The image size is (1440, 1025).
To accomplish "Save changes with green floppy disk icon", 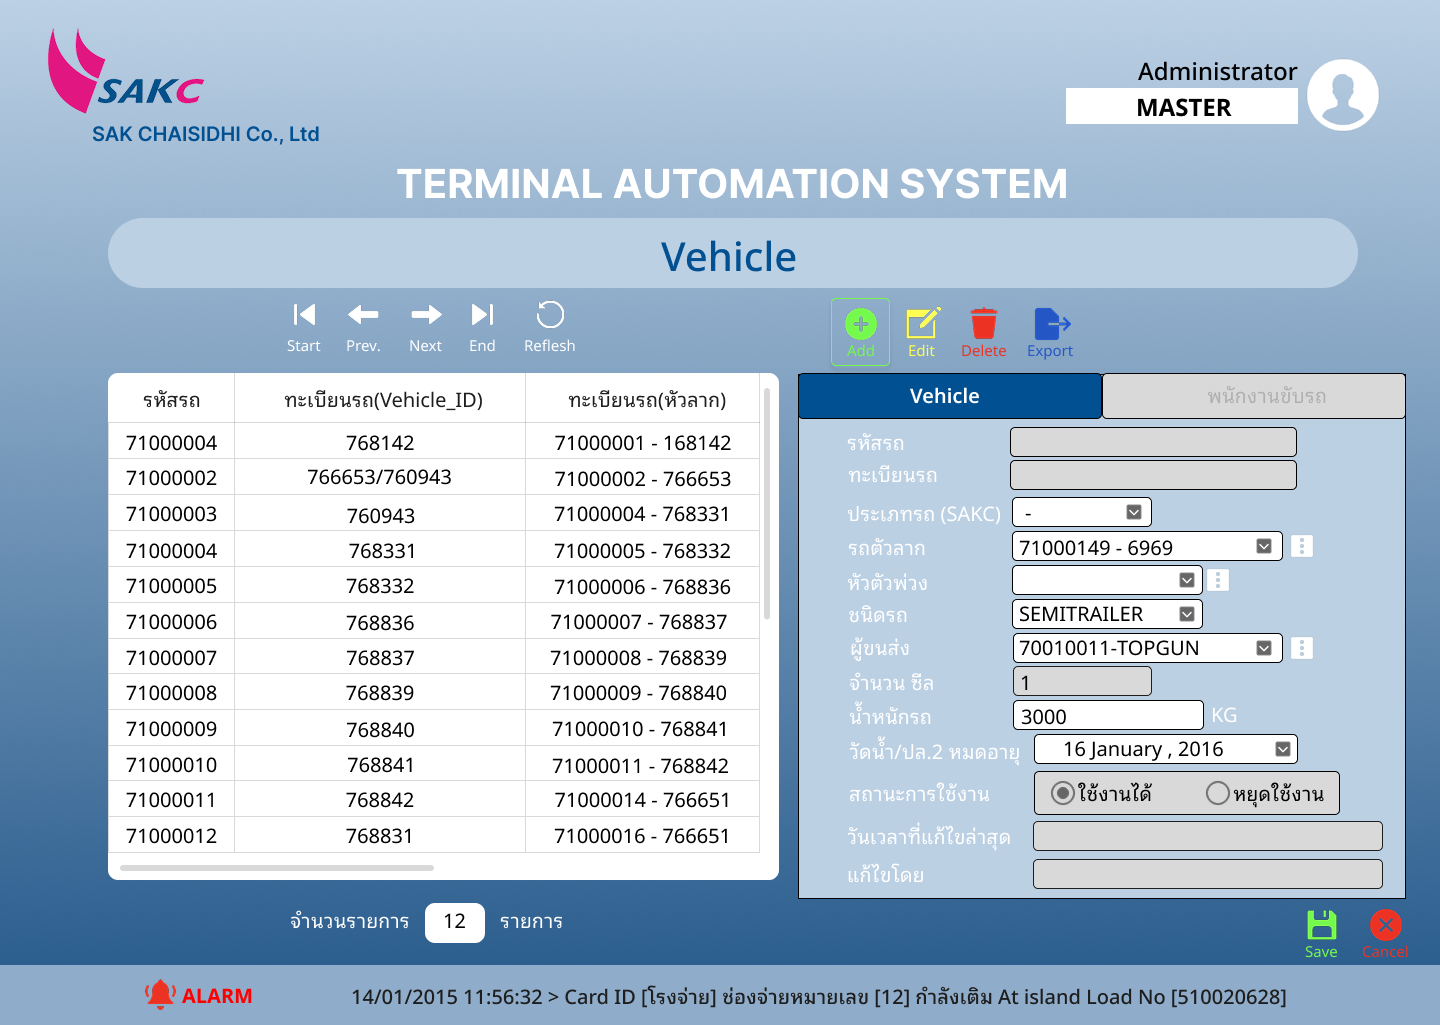I will [1322, 925].
